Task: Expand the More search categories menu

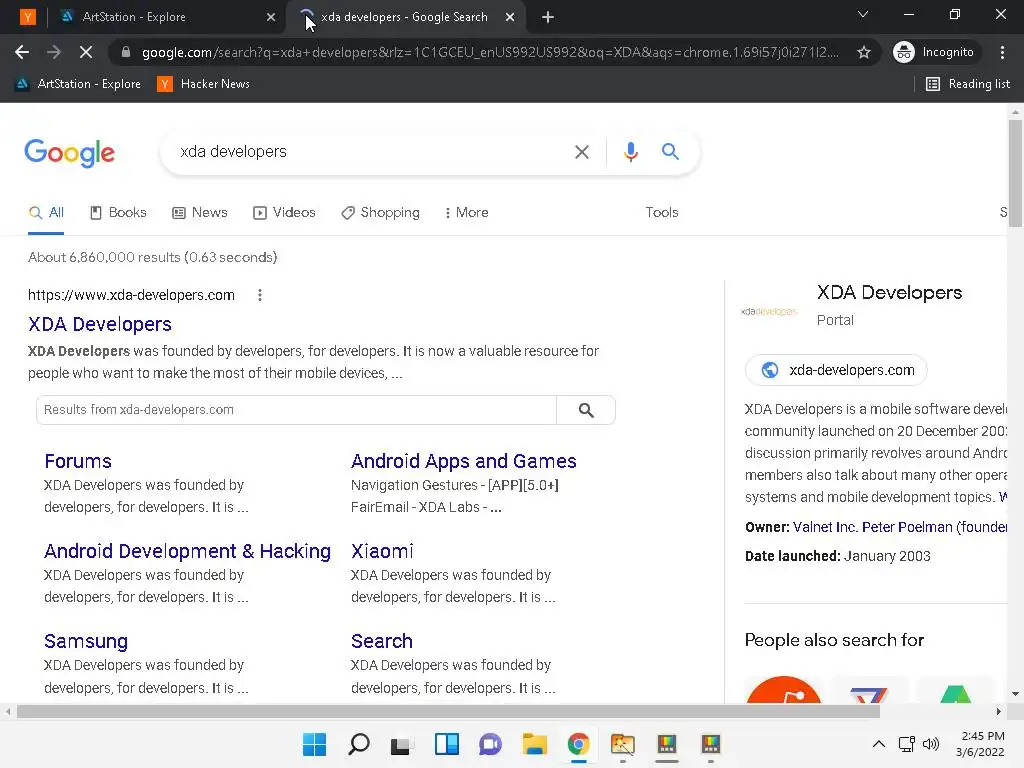Action: (x=466, y=212)
